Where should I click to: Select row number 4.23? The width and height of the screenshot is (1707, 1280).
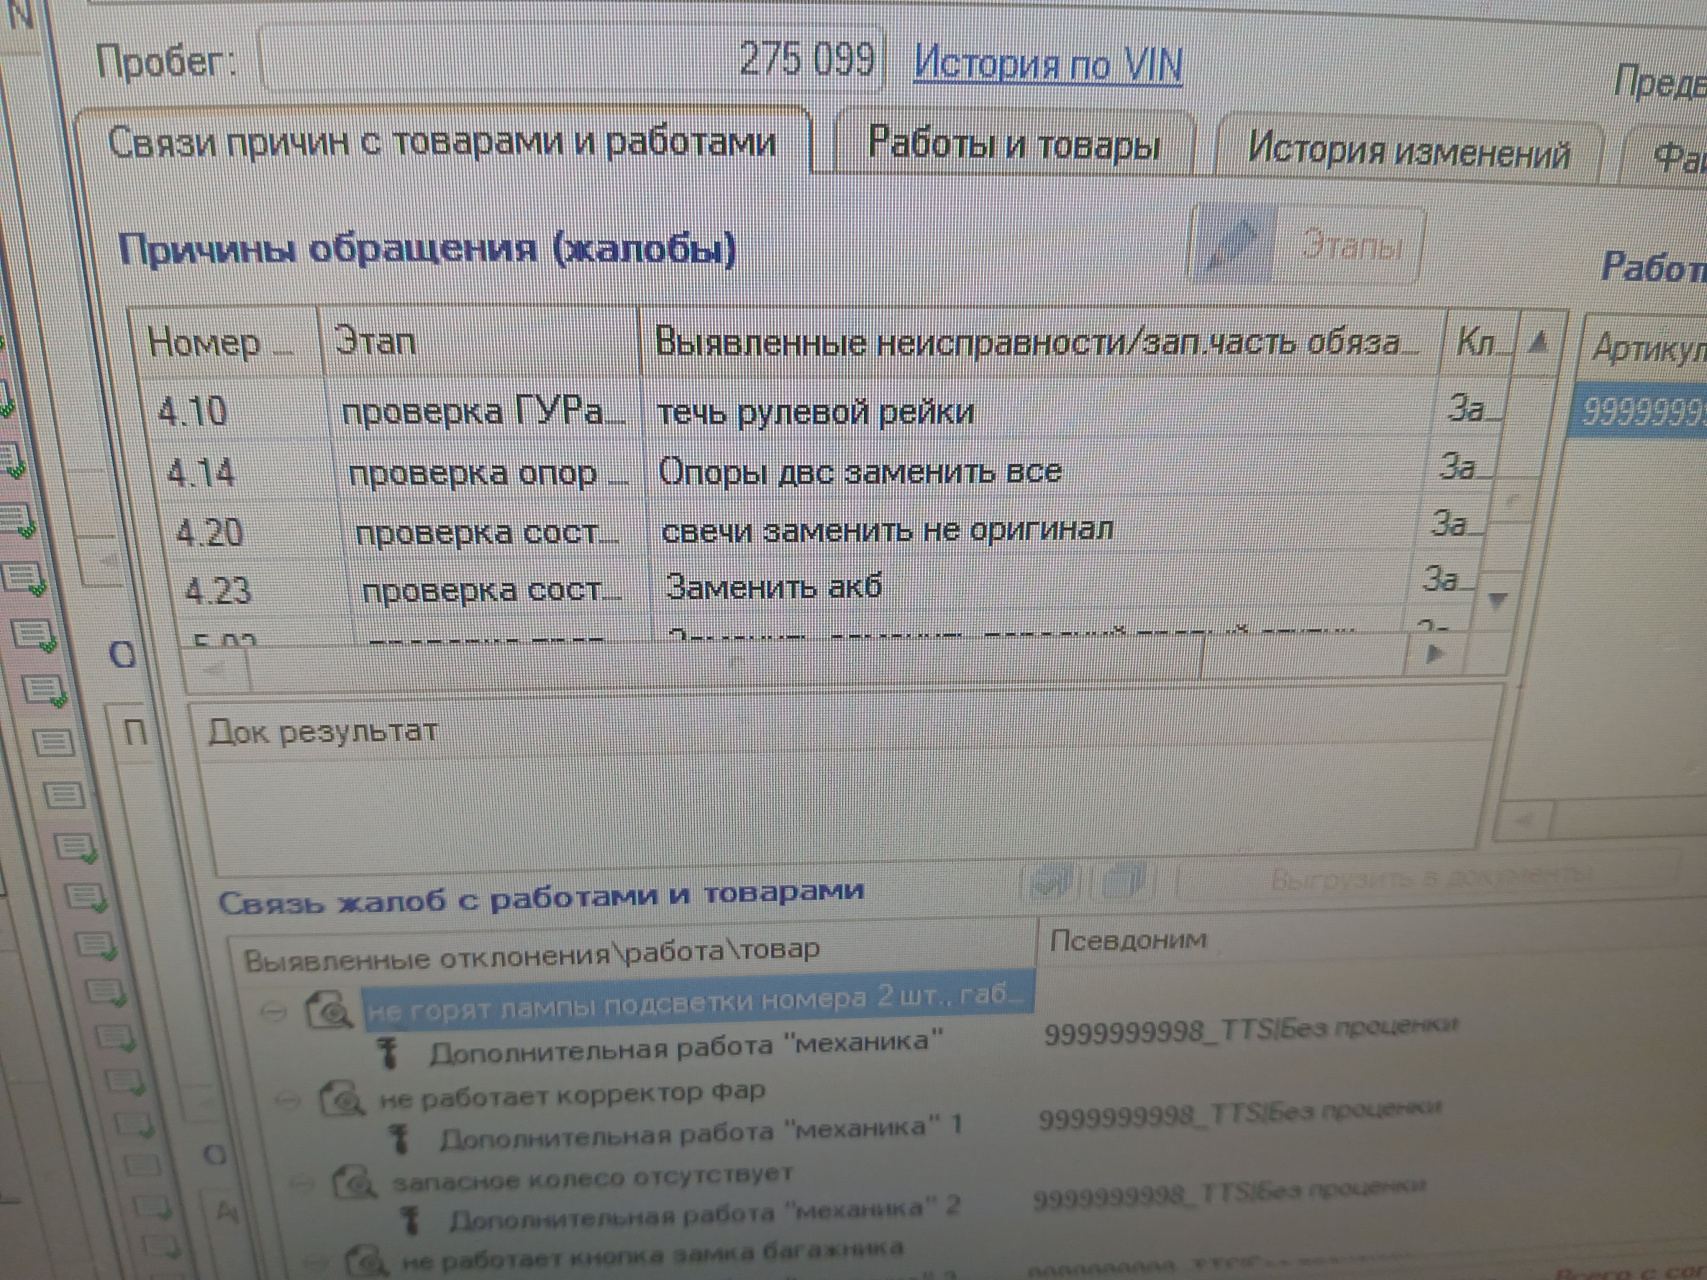[x=218, y=590]
